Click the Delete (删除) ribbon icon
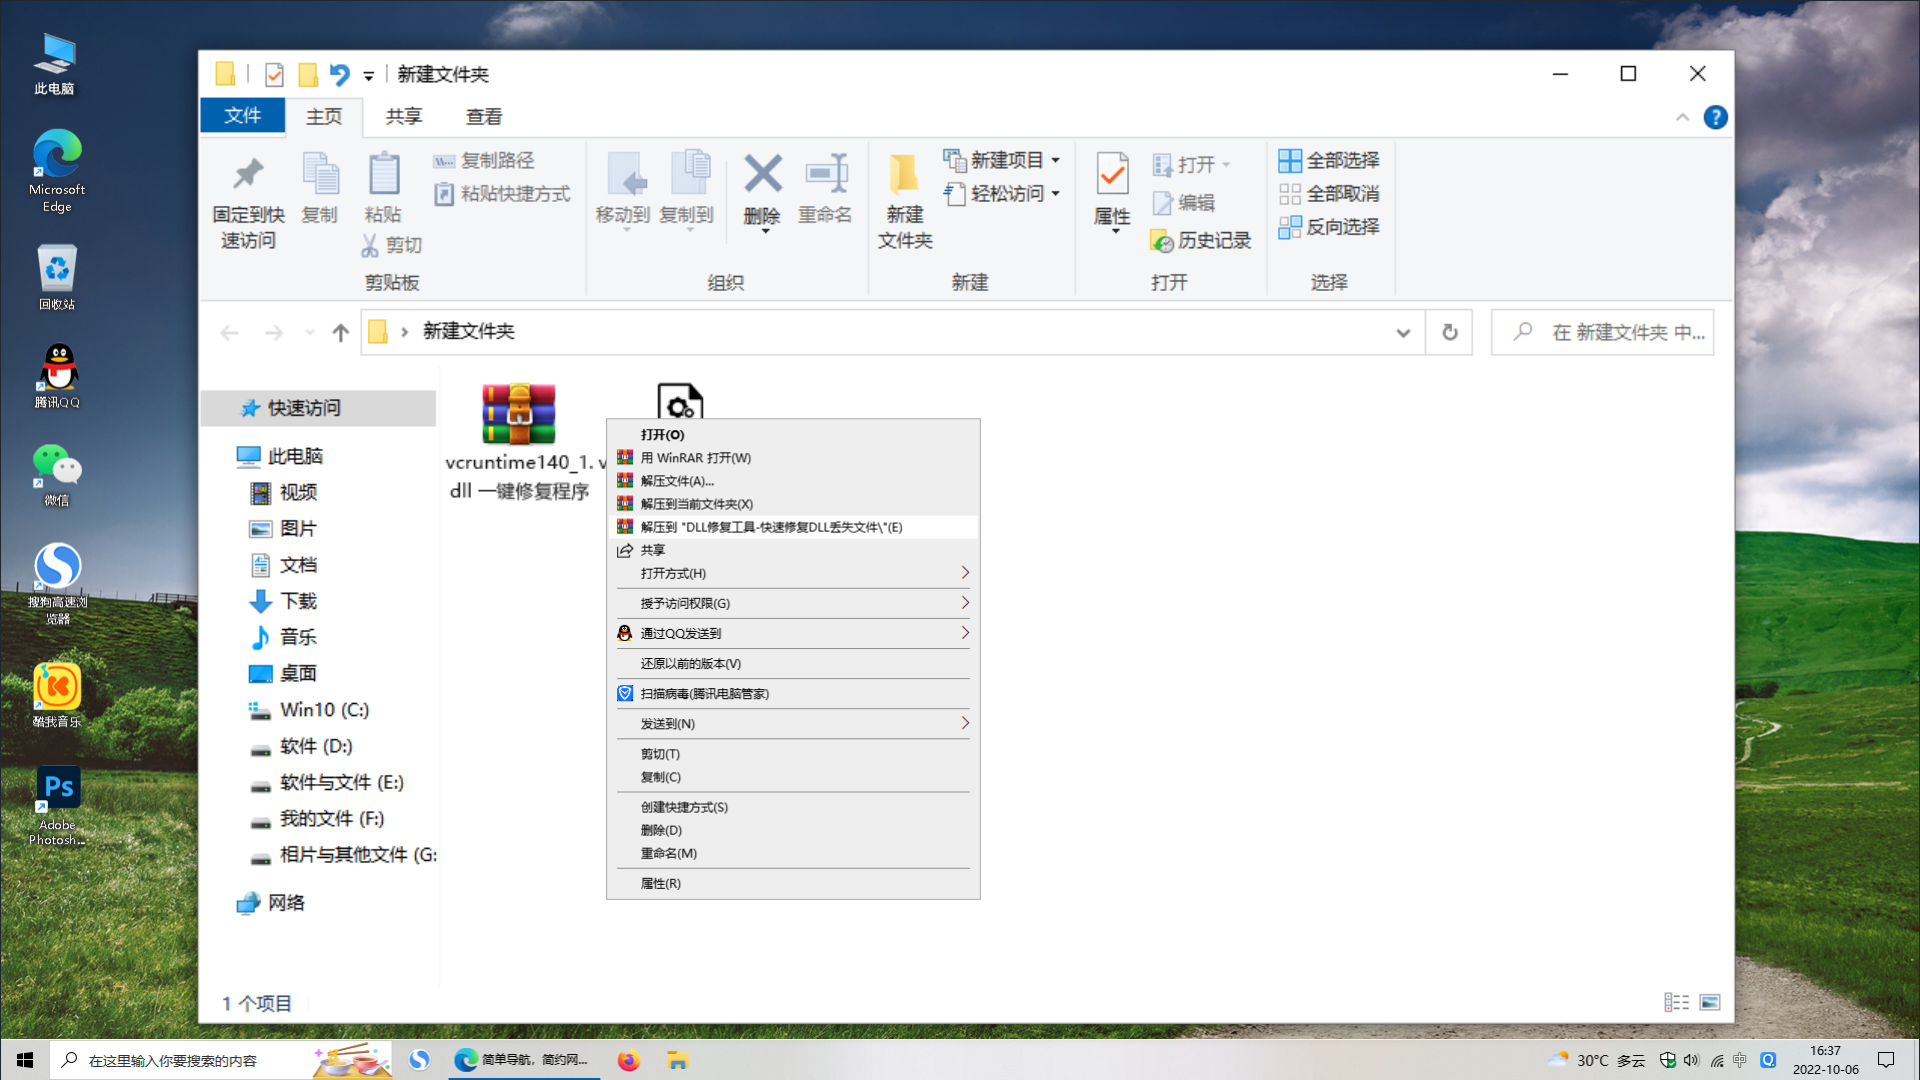 (762, 177)
